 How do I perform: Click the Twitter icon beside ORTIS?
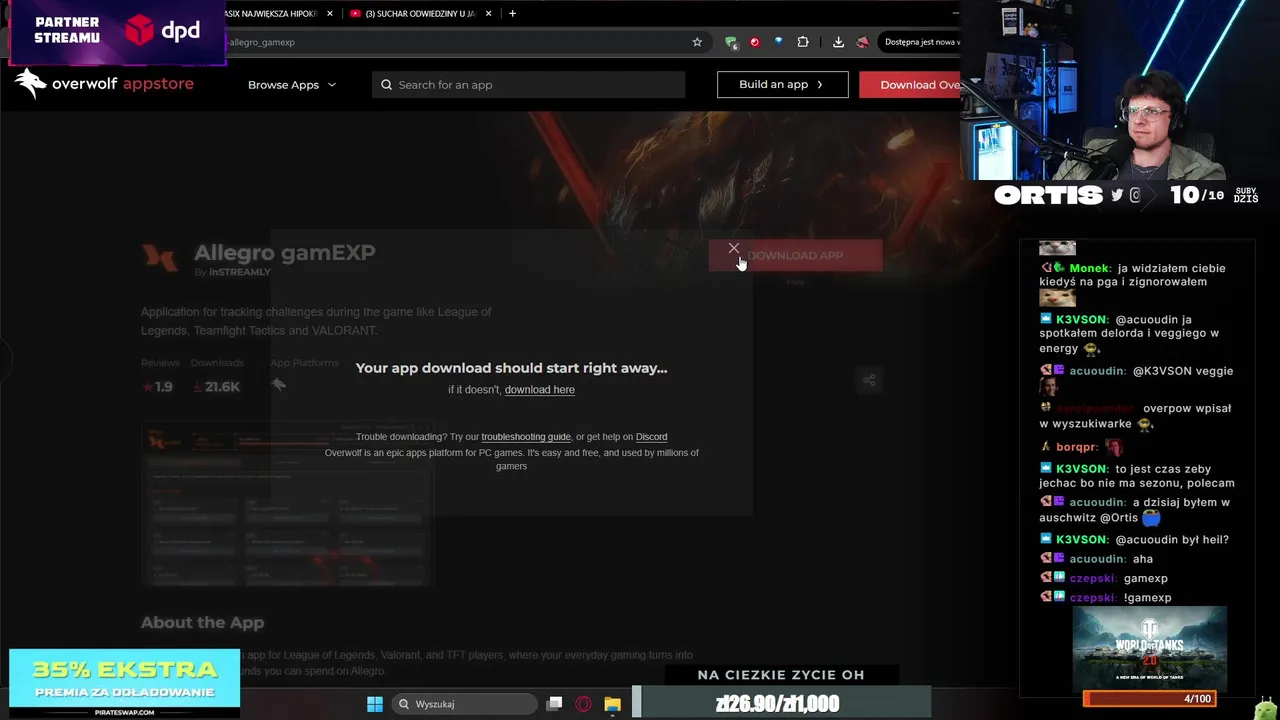[1117, 196]
